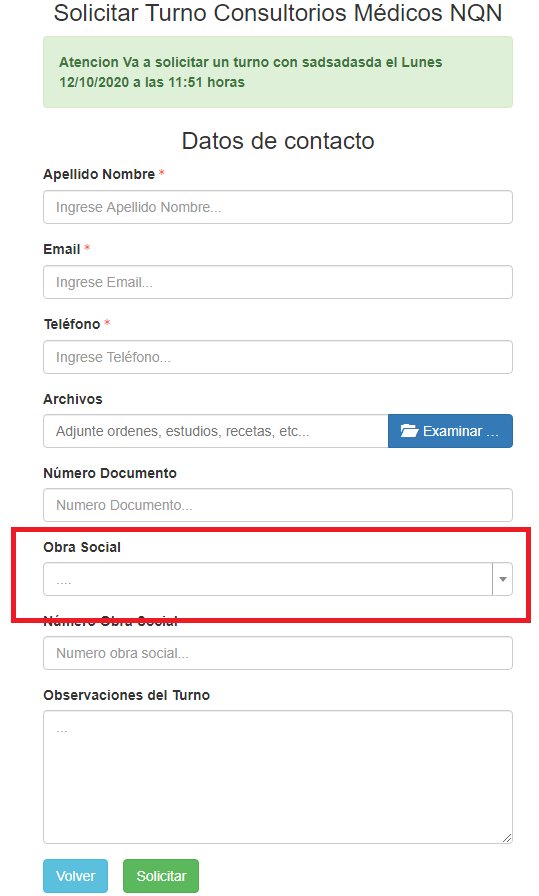Click the Obra Social label
Screen dimensions: 539x896
click(x=82, y=547)
